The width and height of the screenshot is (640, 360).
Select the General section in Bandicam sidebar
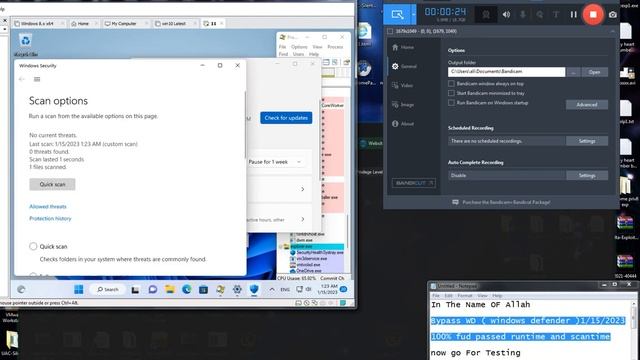pyautogui.click(x=404, y=66)
